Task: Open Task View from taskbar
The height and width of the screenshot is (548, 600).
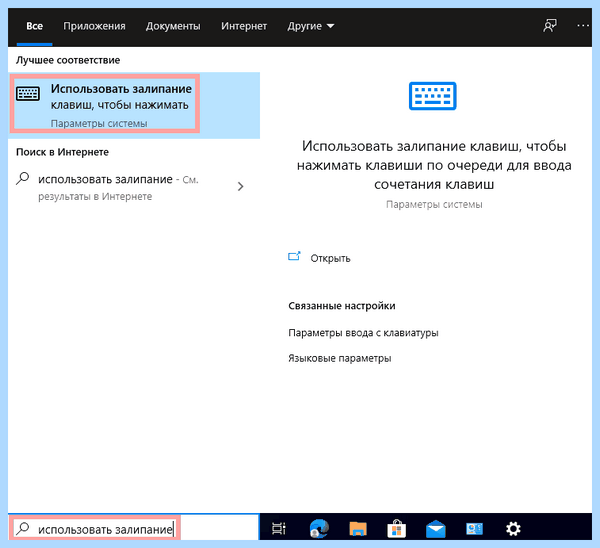Action: tap(279, 529)
